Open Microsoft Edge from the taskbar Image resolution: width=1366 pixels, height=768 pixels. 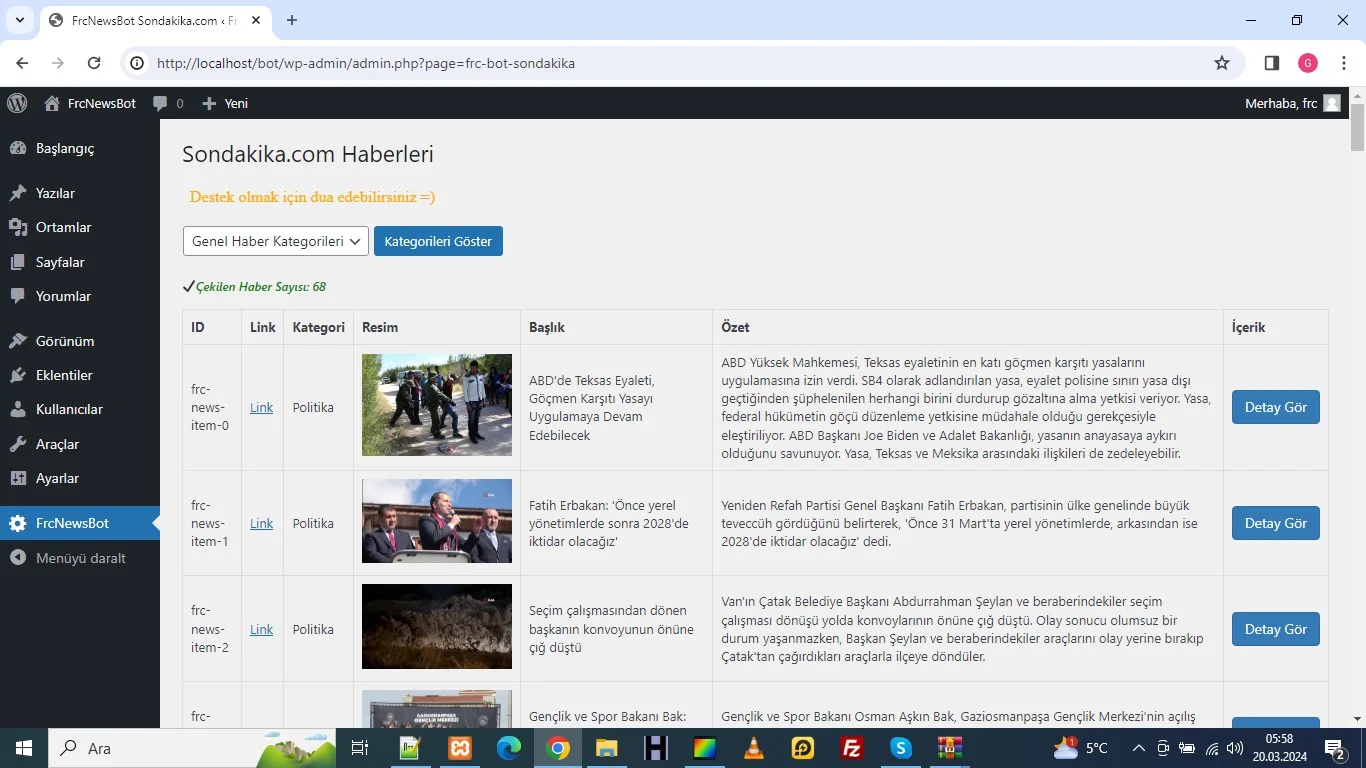tap(509, 748)
